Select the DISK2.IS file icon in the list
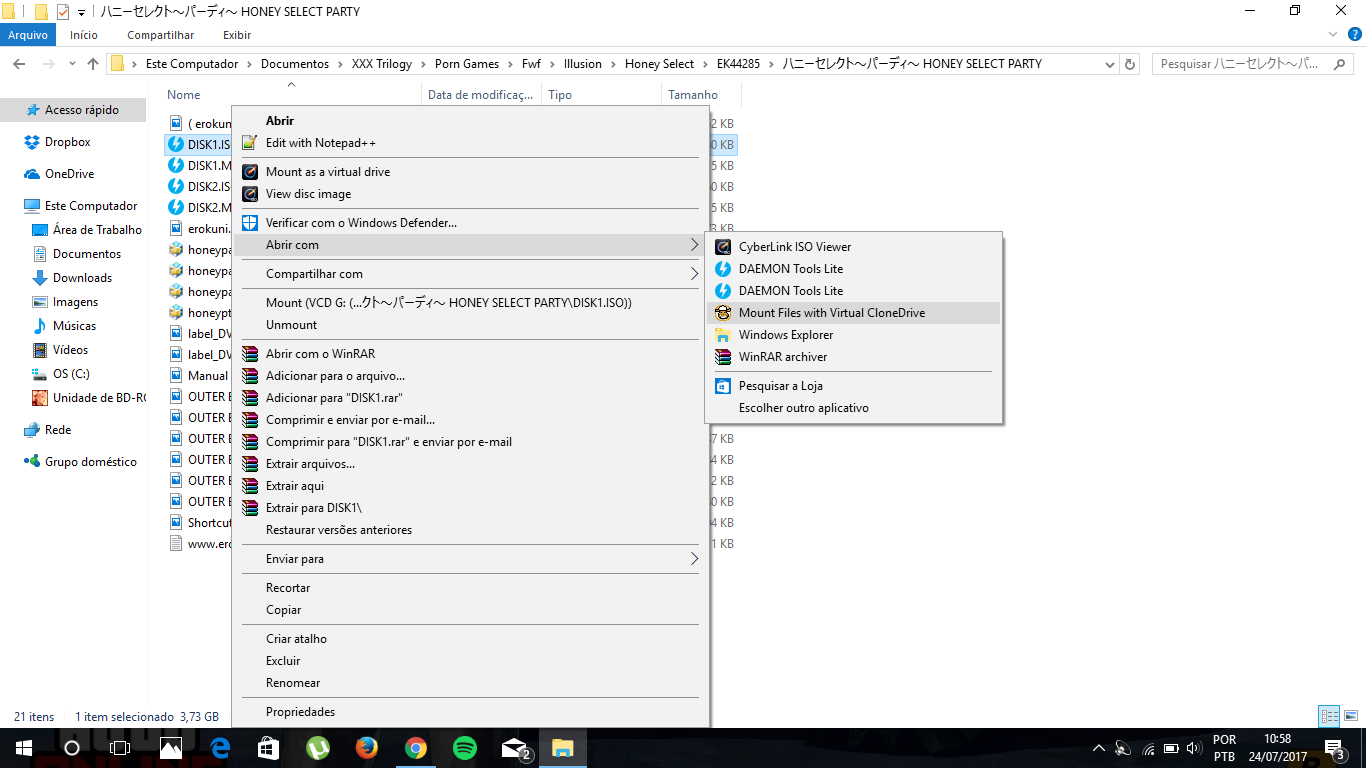The image size is (1366, 768). (x=176, y=186)
